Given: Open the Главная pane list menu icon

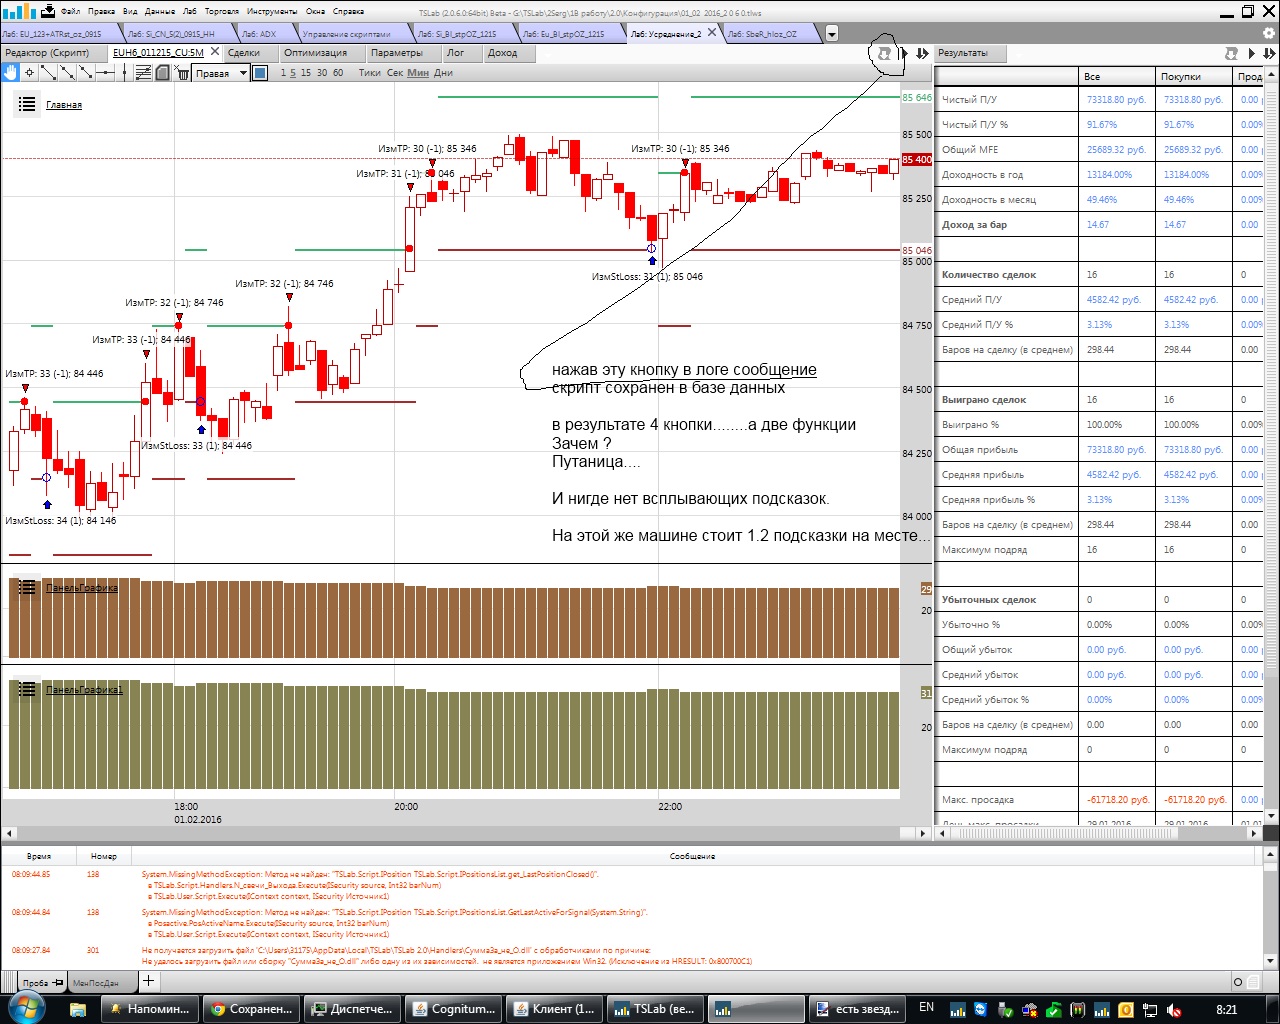Looking at the screenshot, I should tap(27, 104).
